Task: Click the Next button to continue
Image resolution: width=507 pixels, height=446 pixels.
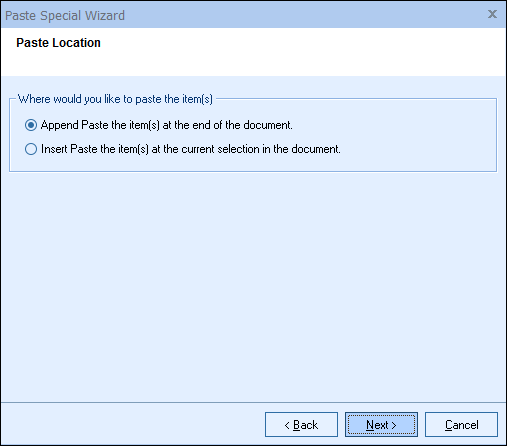Action: [x=381, y=425]
